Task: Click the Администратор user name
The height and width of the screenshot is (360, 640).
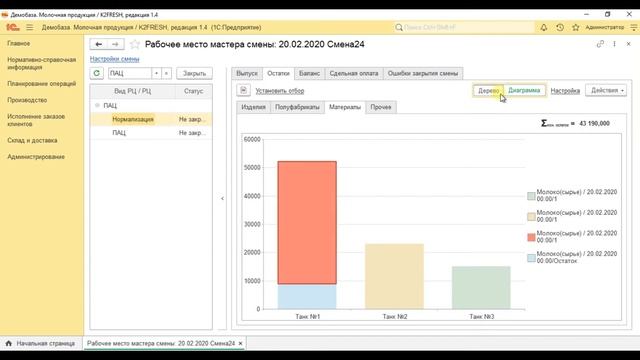Action: click(x=604, y=27)
